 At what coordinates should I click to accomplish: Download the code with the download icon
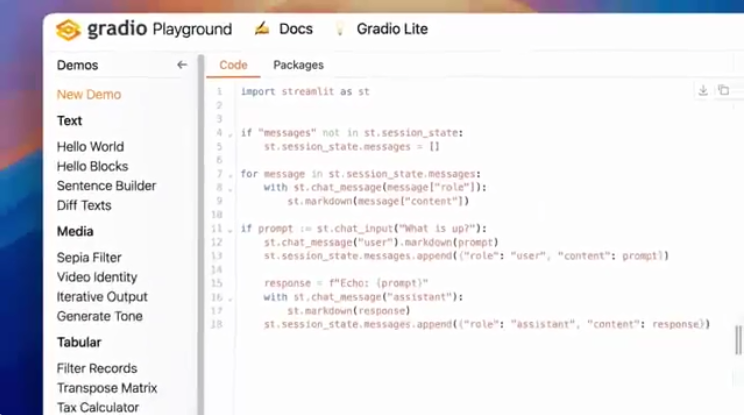click(x=703, y=90)
